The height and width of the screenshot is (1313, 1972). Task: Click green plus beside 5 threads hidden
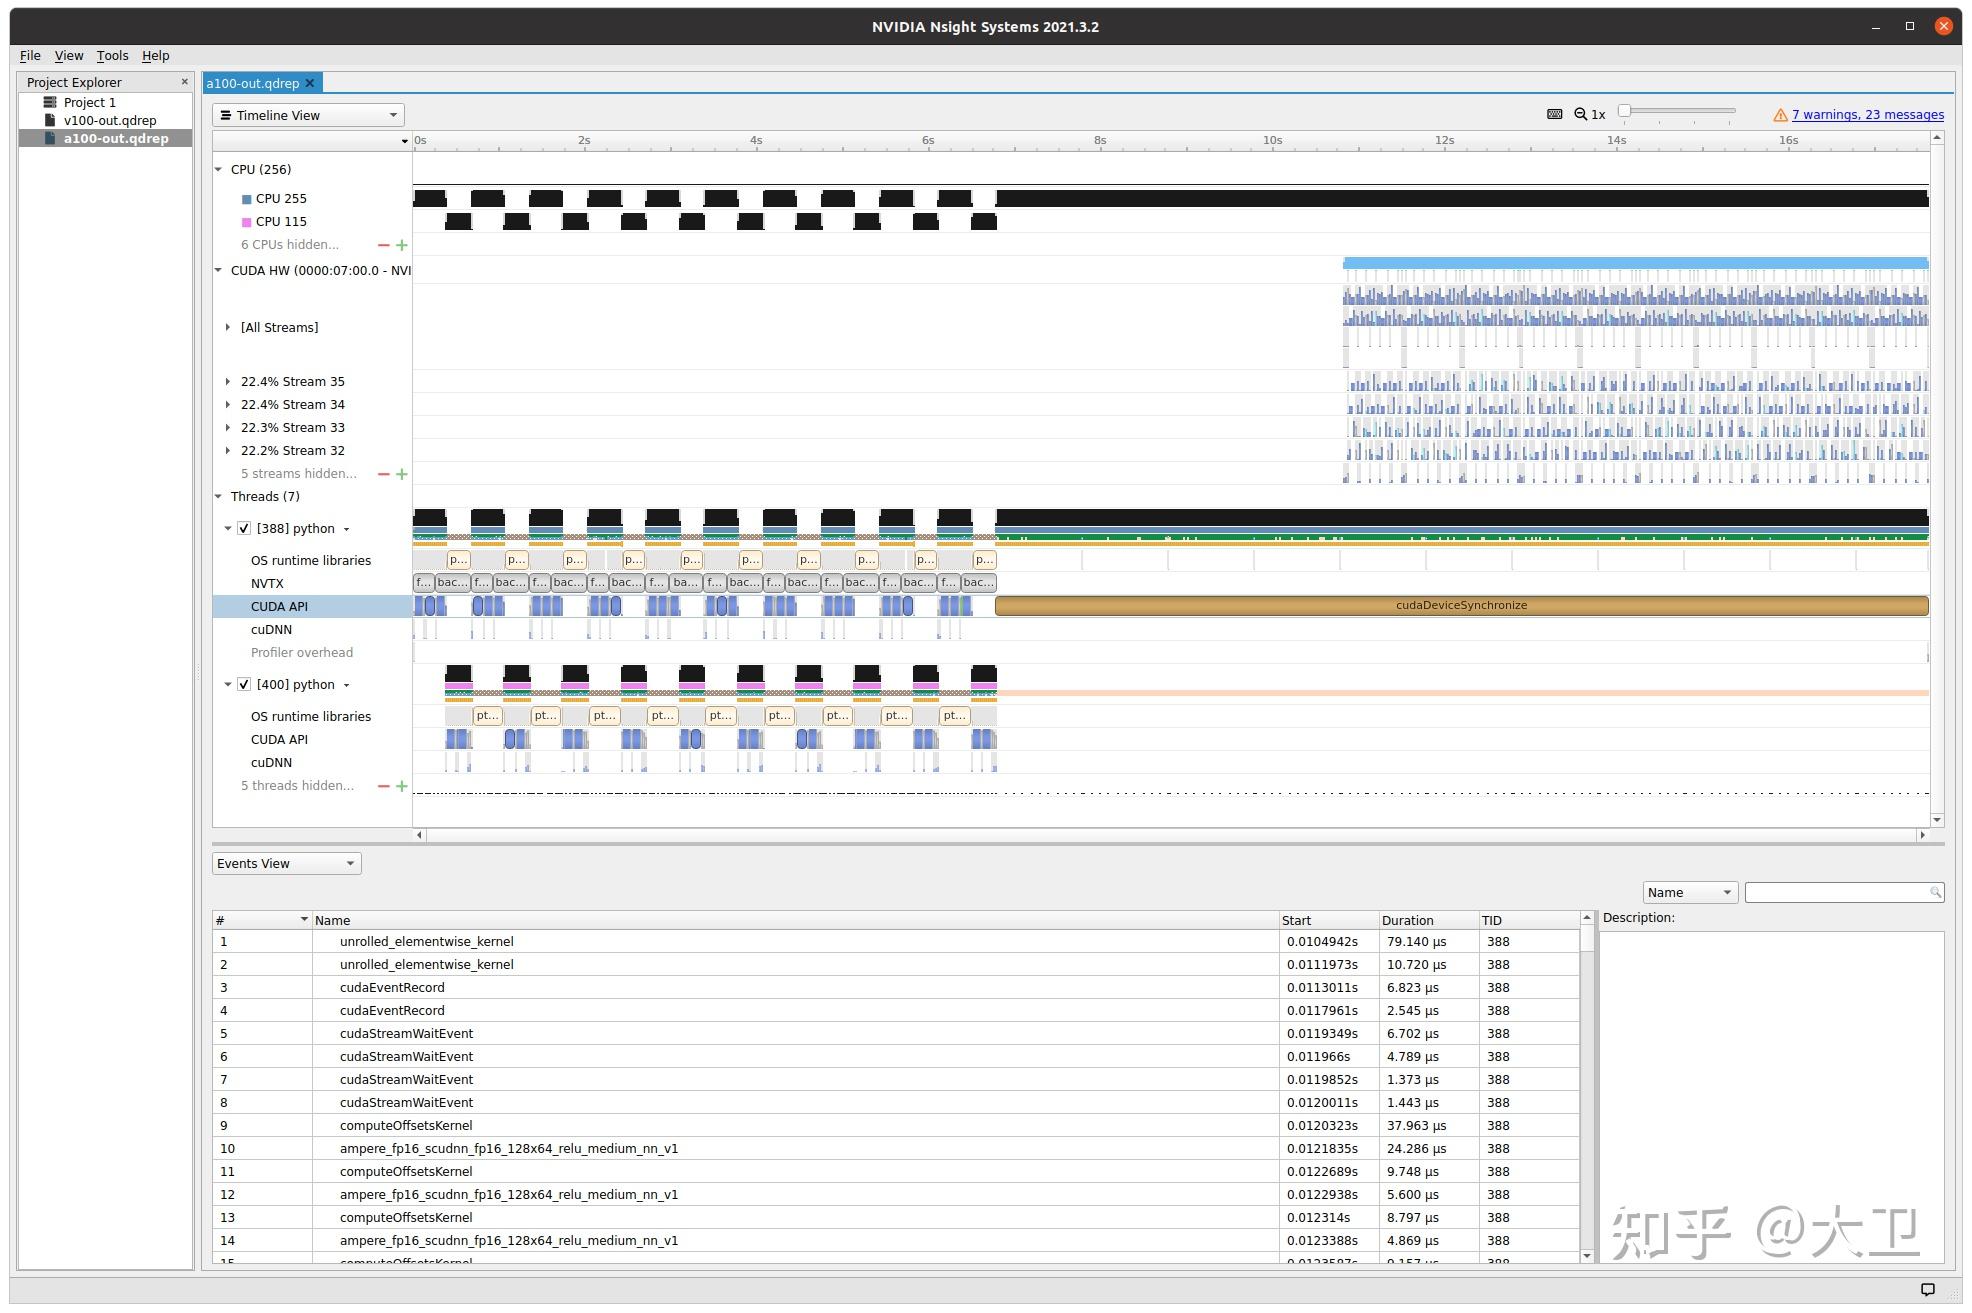pyautogui.click(x=402, y=786)
